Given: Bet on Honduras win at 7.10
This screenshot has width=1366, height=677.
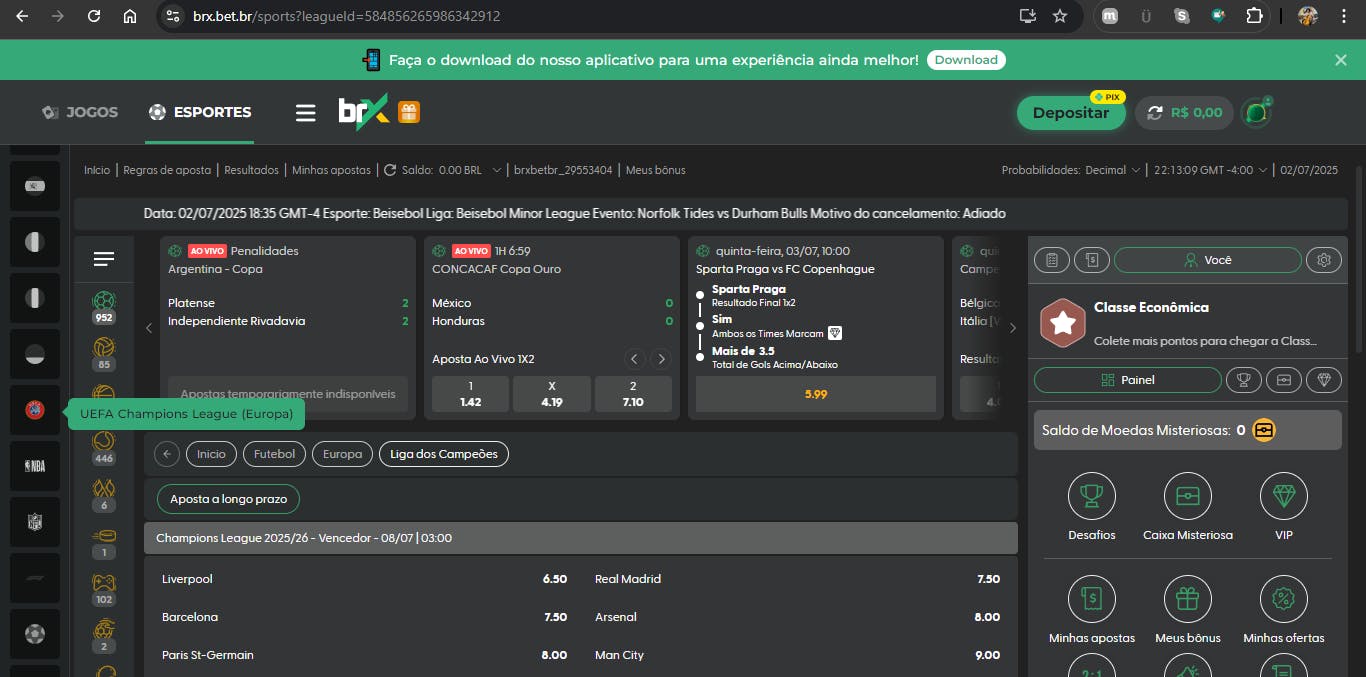Looking at the screenshot, I should [633, 394].
